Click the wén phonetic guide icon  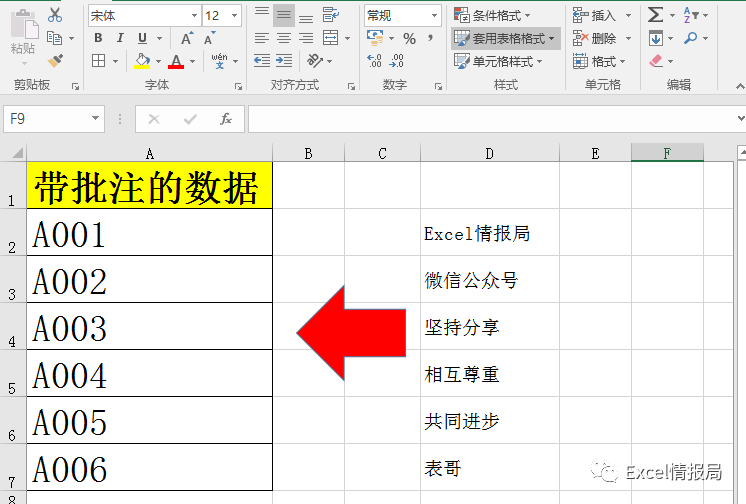click(219, 61)
